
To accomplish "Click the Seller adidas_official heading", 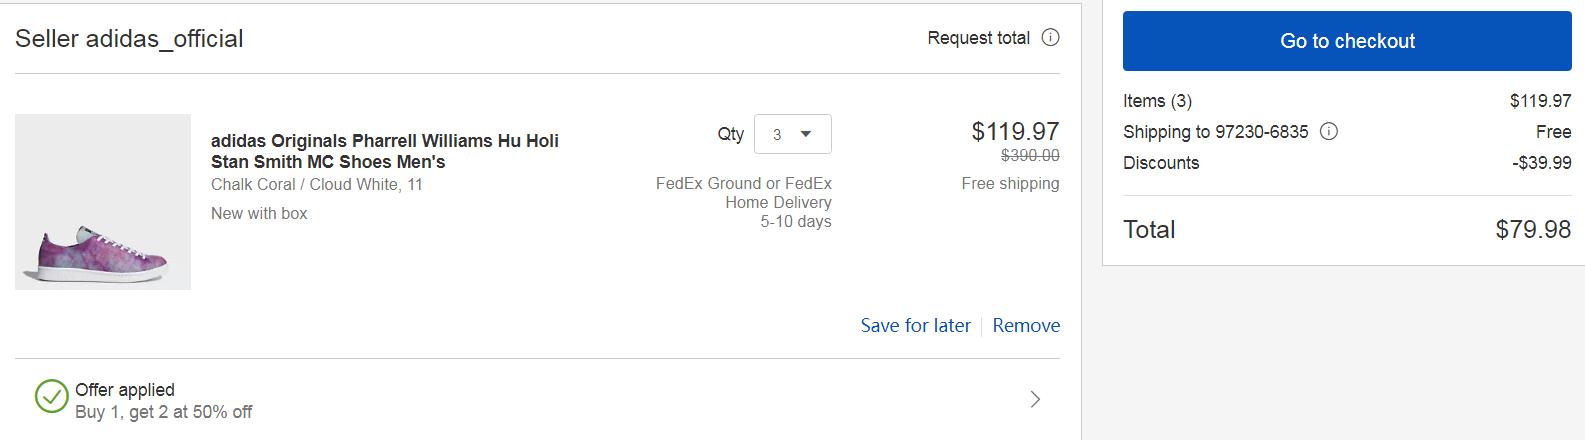I will [129, 39].
